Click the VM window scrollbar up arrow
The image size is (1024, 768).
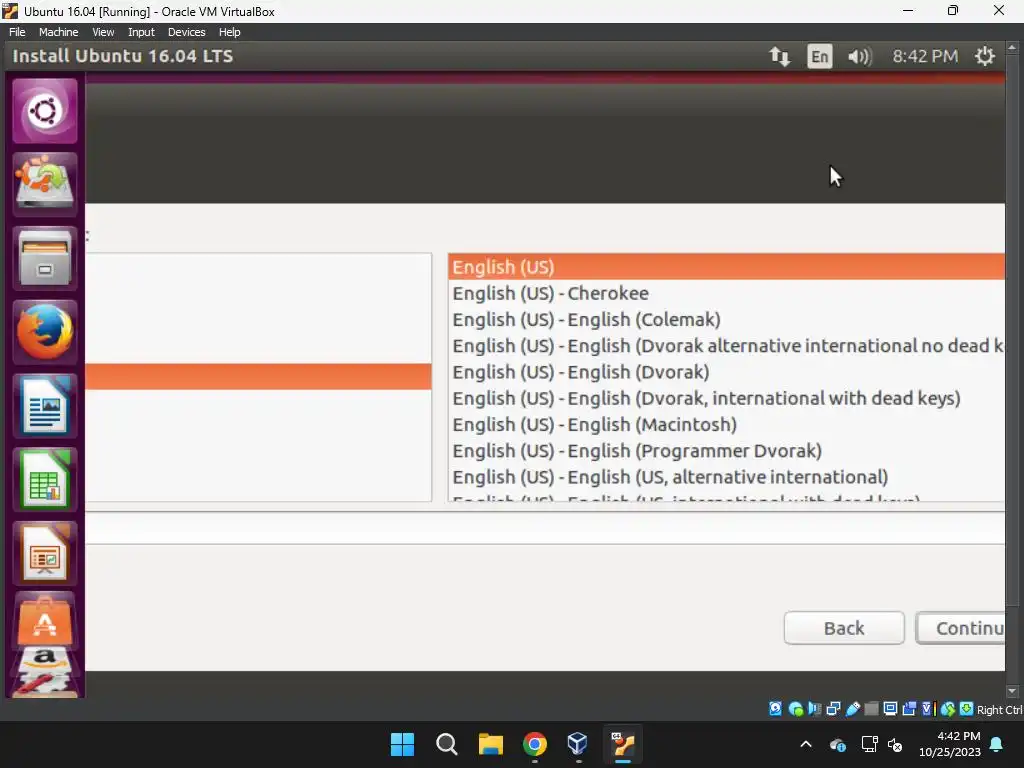(x=1012, y=48)
